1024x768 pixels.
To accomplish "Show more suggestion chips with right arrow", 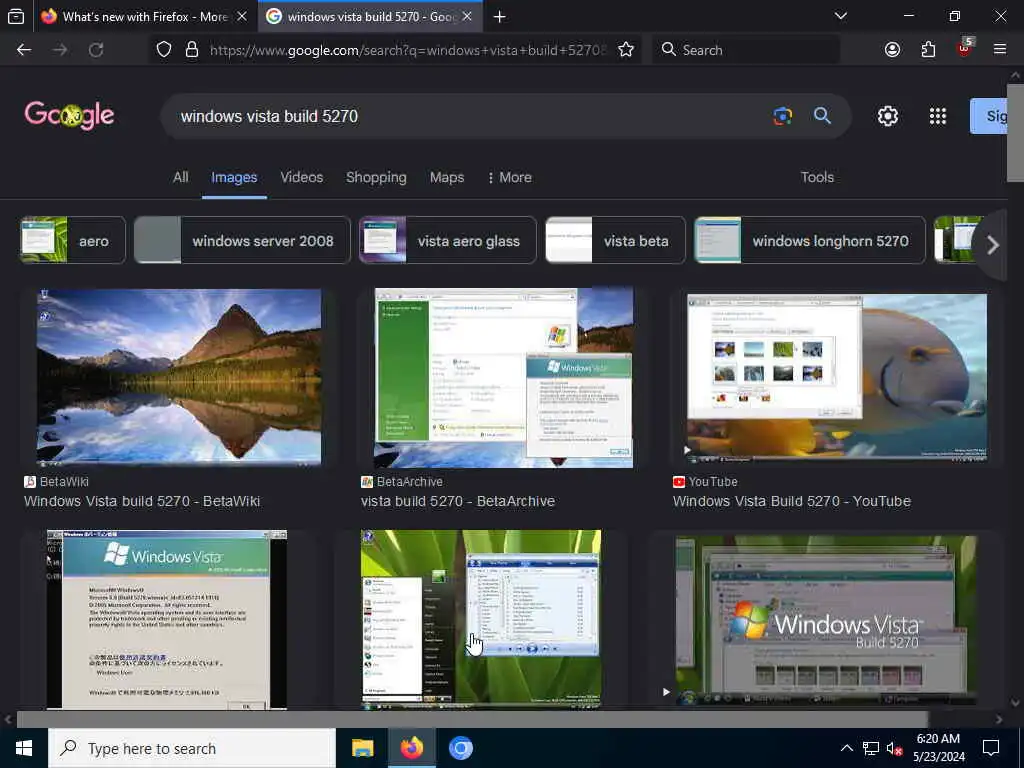I will (993, 245).
